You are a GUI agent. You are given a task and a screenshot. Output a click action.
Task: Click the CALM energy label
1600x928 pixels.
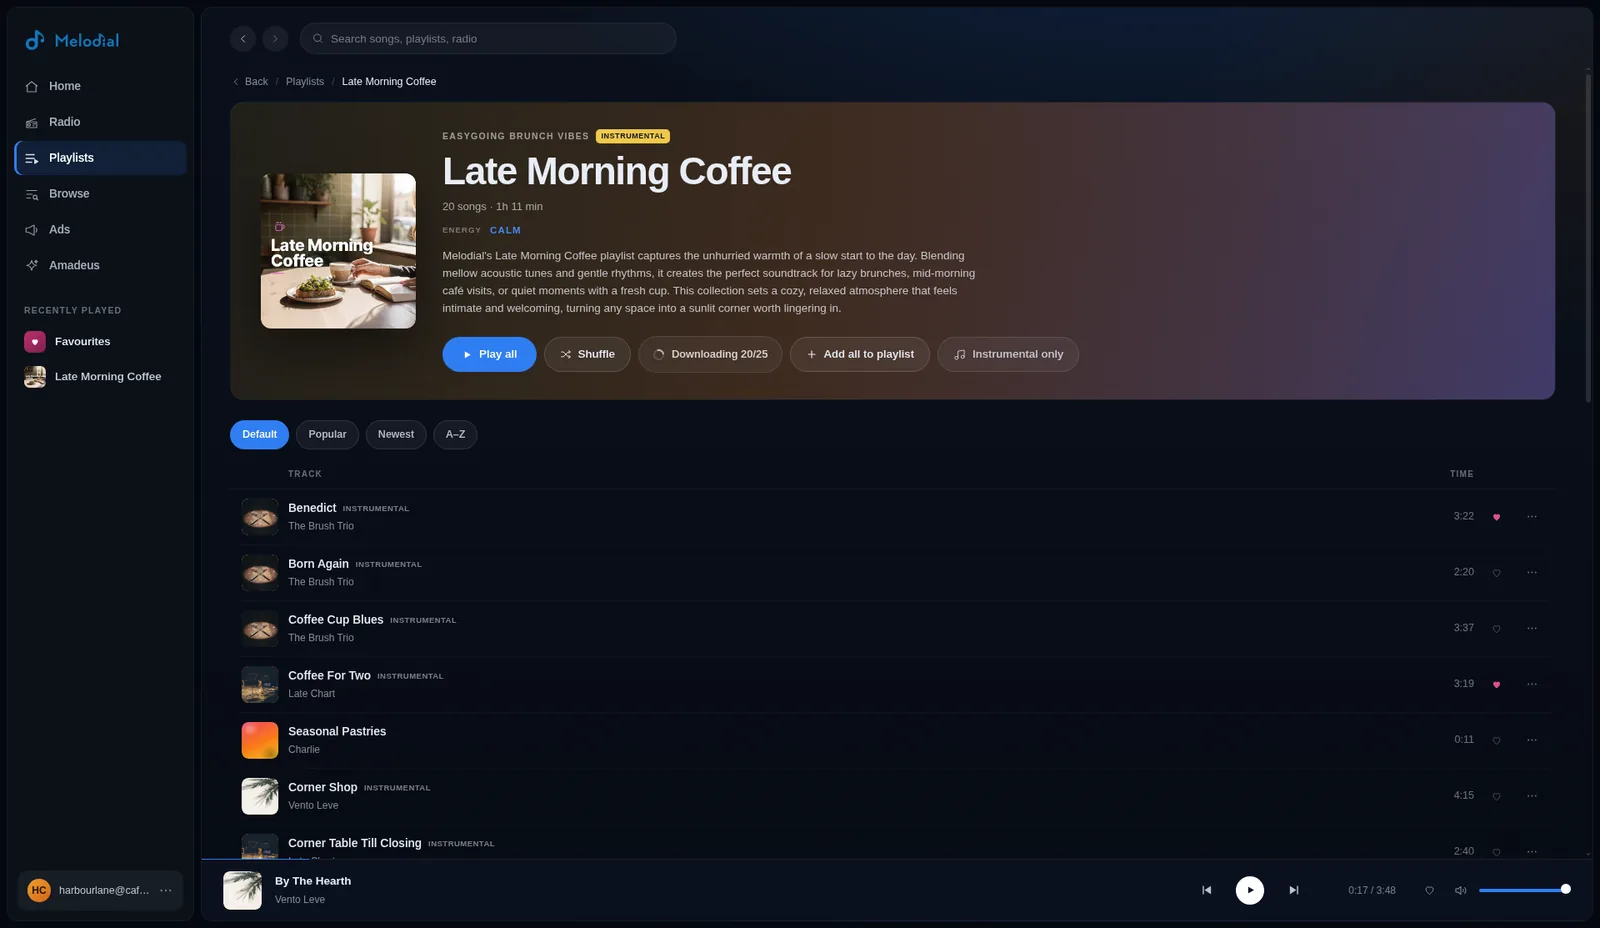505,231
